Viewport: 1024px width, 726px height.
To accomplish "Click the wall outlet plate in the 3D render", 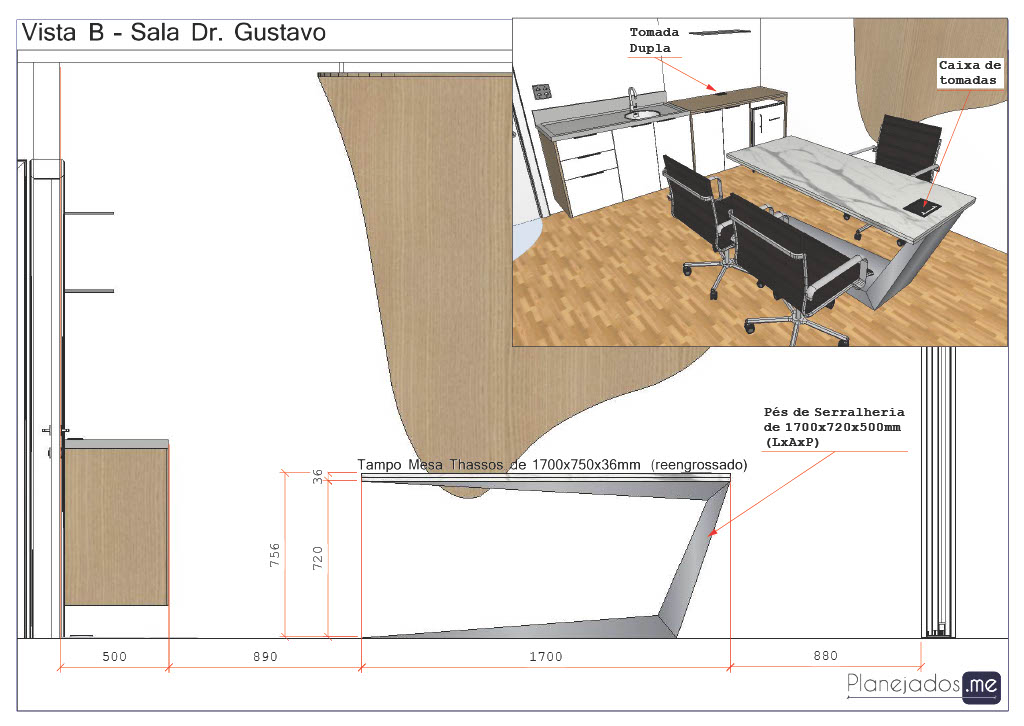I will pyautogui.click(x=542, y=91).
